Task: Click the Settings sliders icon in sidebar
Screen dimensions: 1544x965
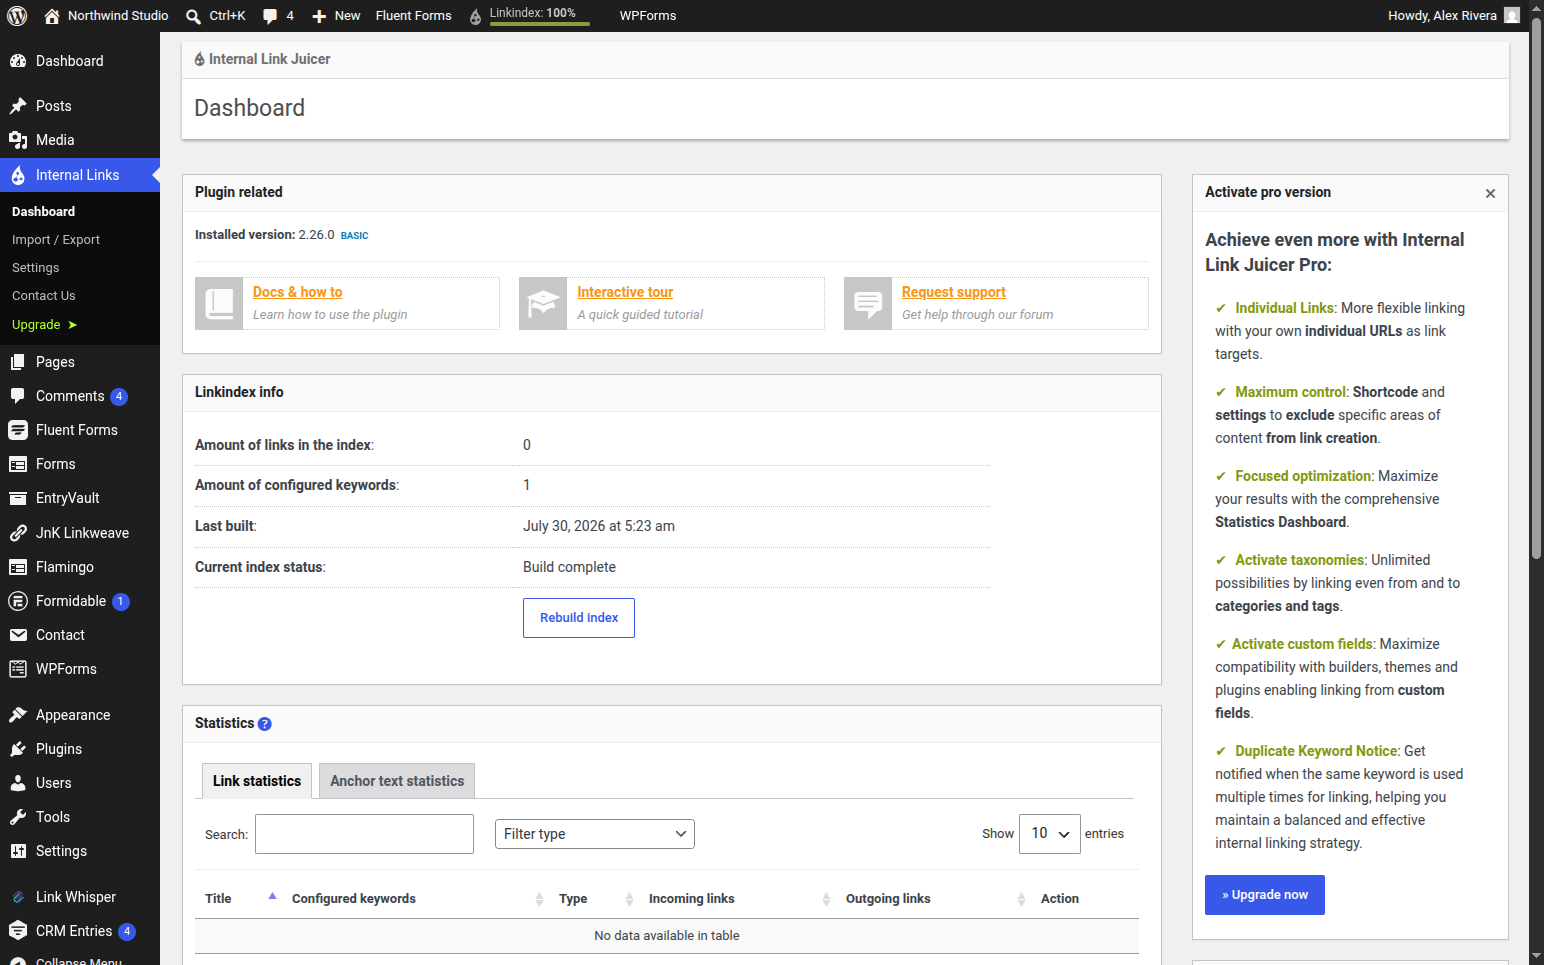Action: click(x=18, y=851)
